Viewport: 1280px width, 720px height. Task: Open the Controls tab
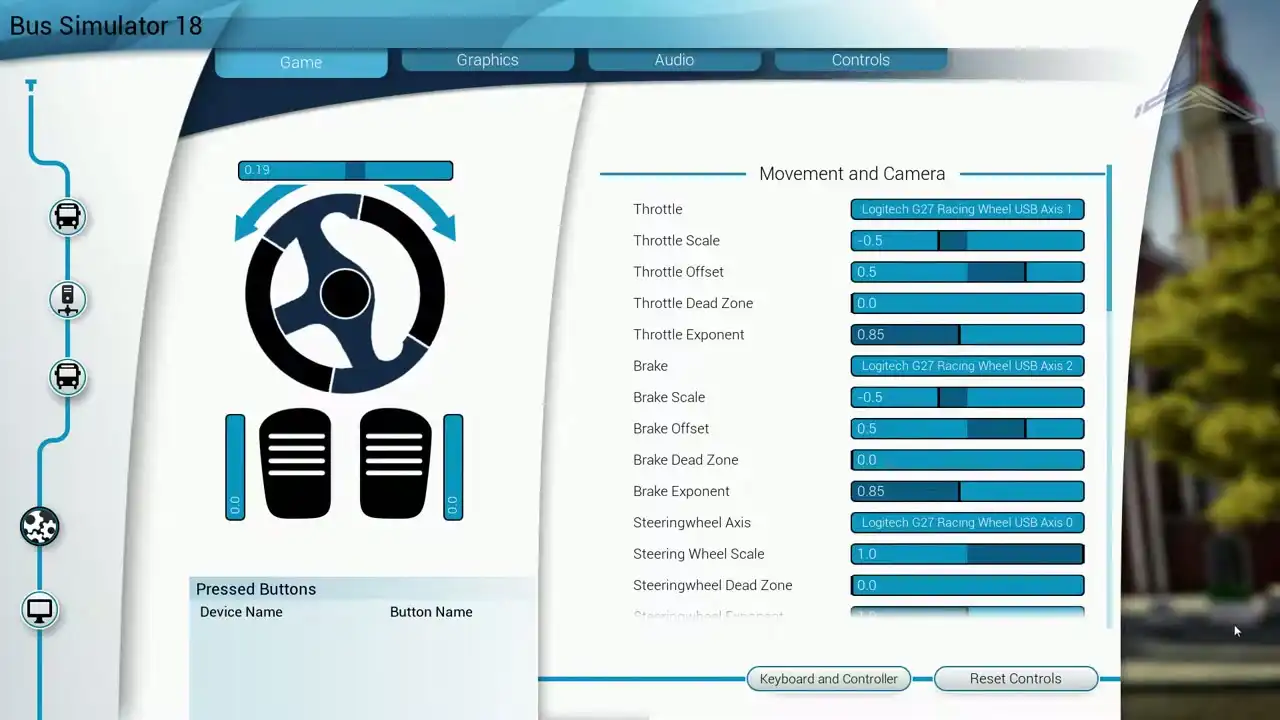[860, 60]
